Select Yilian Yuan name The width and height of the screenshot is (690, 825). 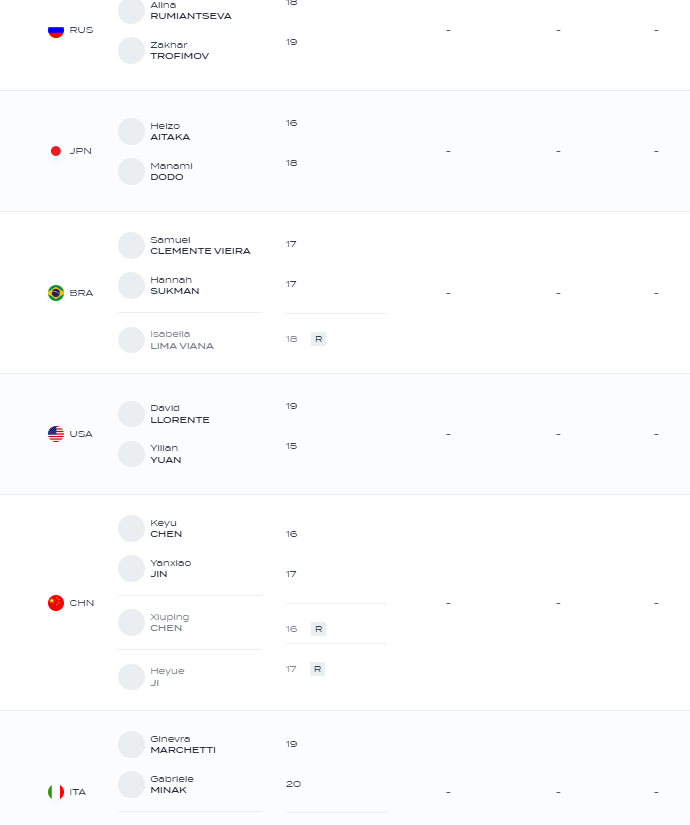pos(166,454)
